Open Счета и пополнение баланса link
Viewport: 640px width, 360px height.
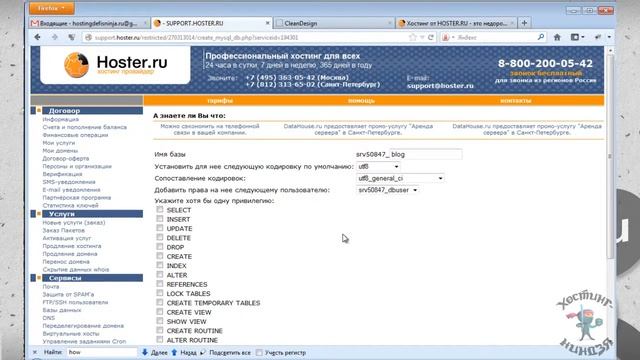click(84, 127)
